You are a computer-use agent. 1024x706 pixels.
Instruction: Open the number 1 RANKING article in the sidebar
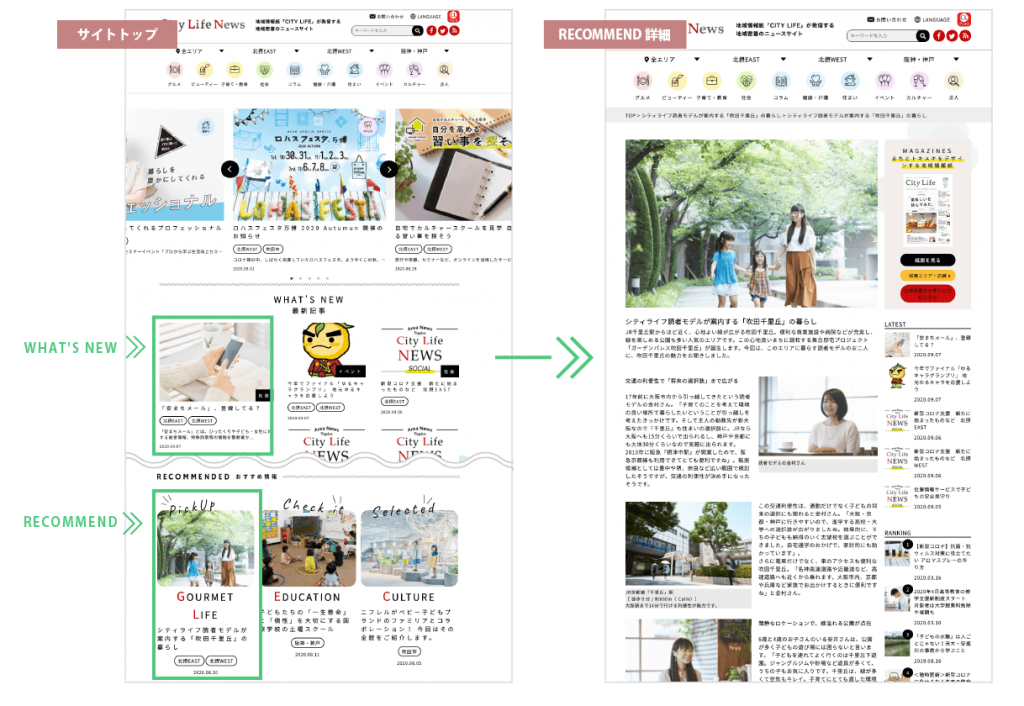point(927,560)
